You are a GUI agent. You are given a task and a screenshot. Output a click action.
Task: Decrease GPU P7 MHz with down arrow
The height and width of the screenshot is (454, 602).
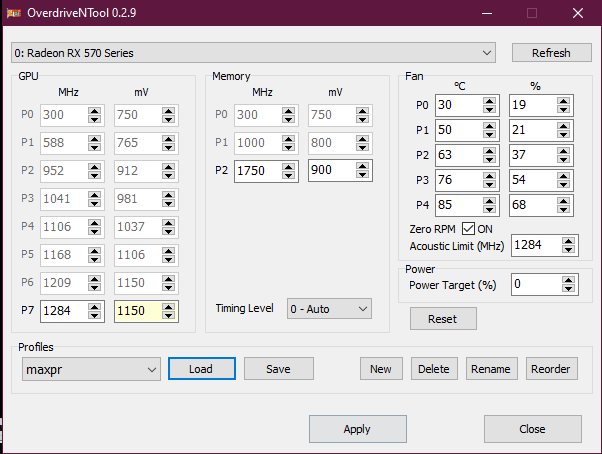pos(94,315)
